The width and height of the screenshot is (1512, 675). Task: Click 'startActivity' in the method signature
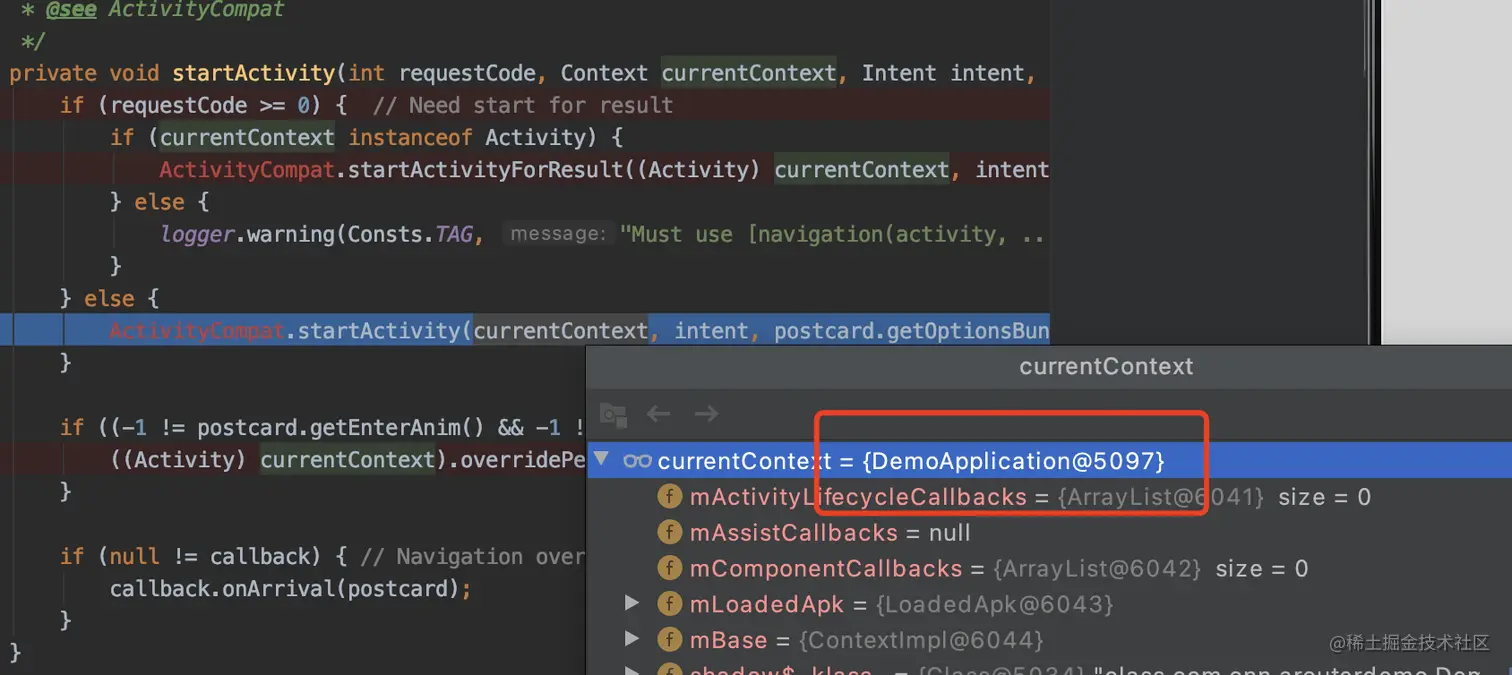click(x=253, y=73)
